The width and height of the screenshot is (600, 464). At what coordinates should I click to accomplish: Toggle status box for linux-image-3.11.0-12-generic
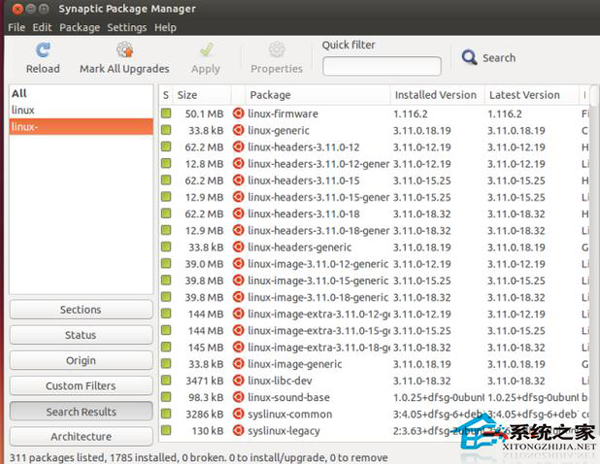[x=166, y=264]
